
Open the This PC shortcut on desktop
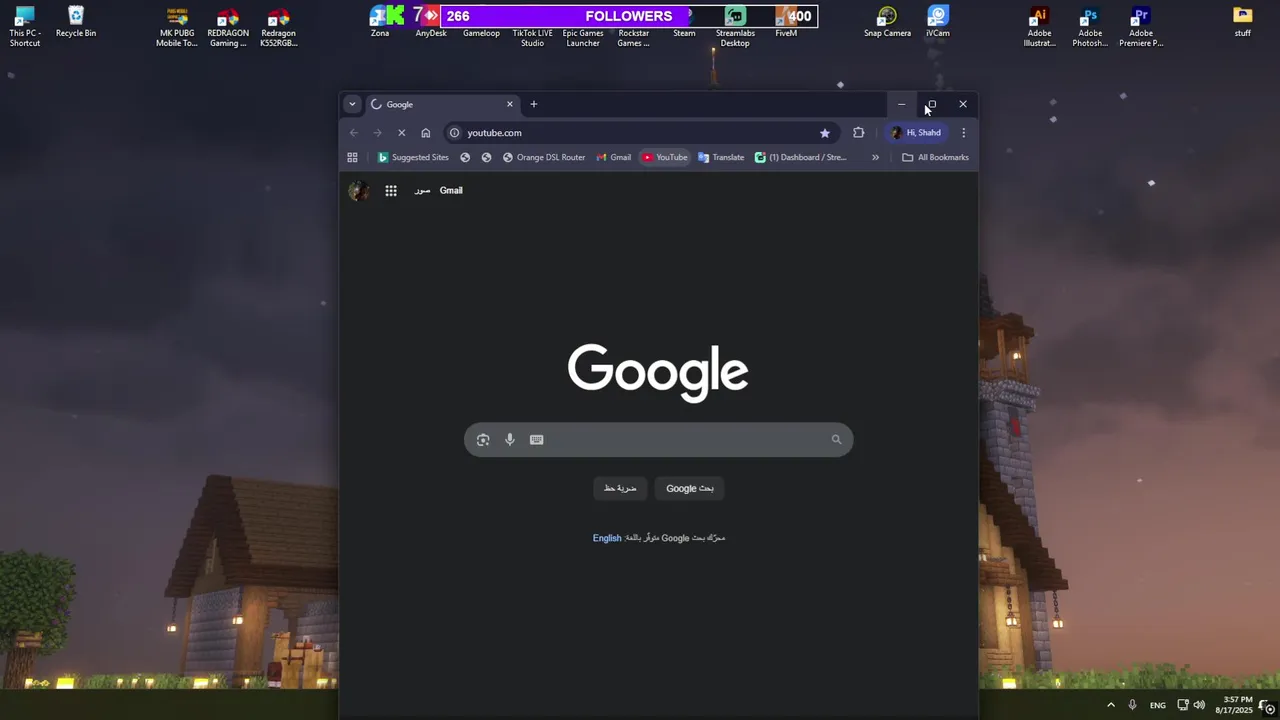pos(25,26)
